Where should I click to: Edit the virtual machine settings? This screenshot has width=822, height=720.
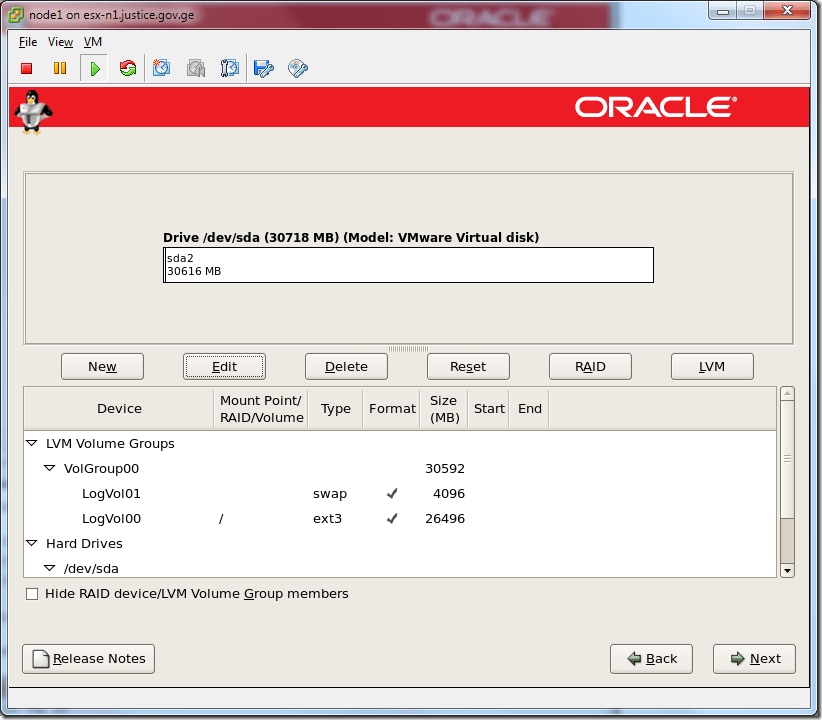[262, 68]
